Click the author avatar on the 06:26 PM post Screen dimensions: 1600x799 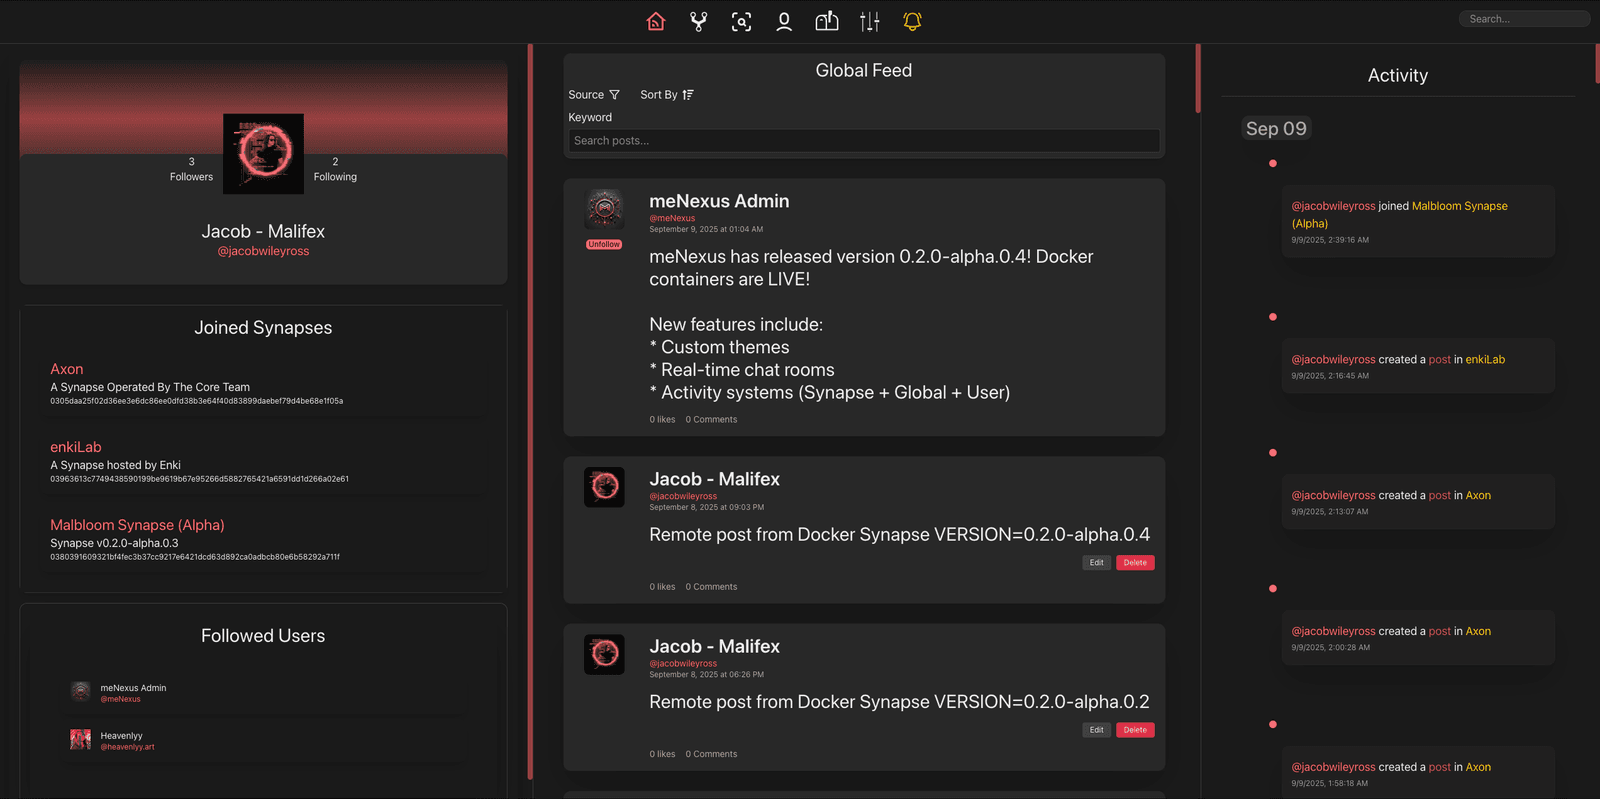tap(604, 654)
